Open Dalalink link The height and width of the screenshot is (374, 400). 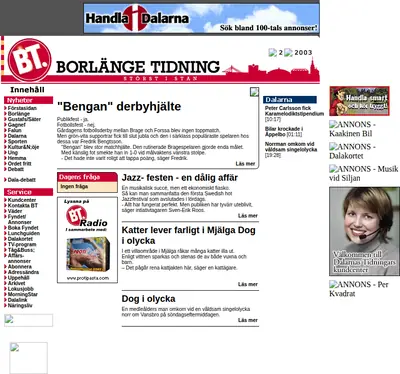18,300
